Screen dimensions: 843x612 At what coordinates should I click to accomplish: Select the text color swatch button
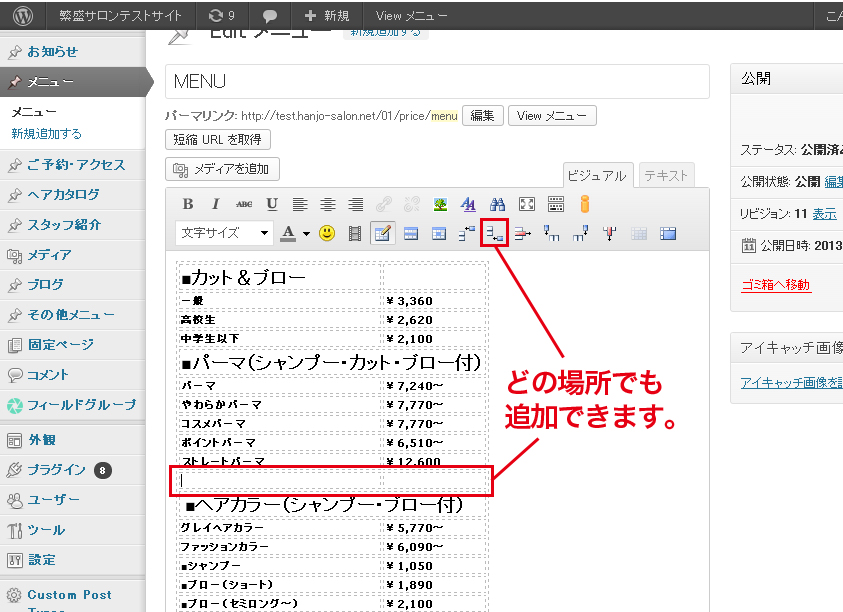point(288,233)
